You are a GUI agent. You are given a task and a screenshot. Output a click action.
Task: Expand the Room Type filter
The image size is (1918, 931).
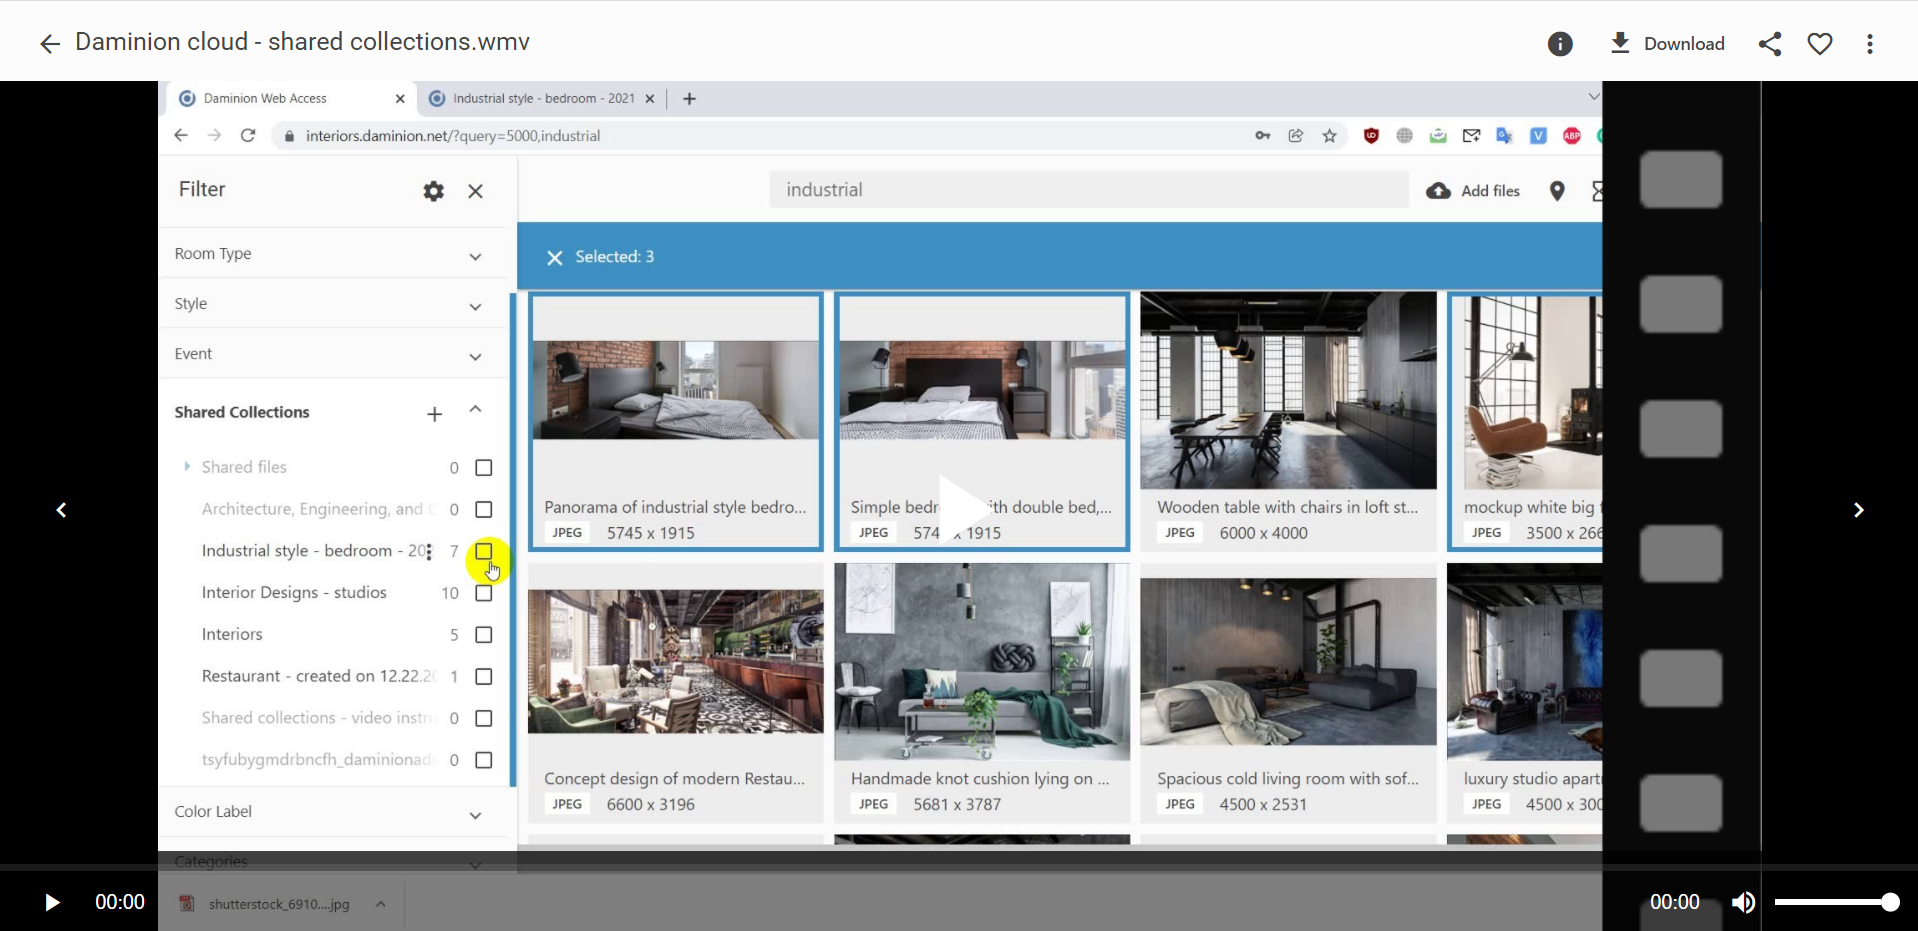point(475,256)
